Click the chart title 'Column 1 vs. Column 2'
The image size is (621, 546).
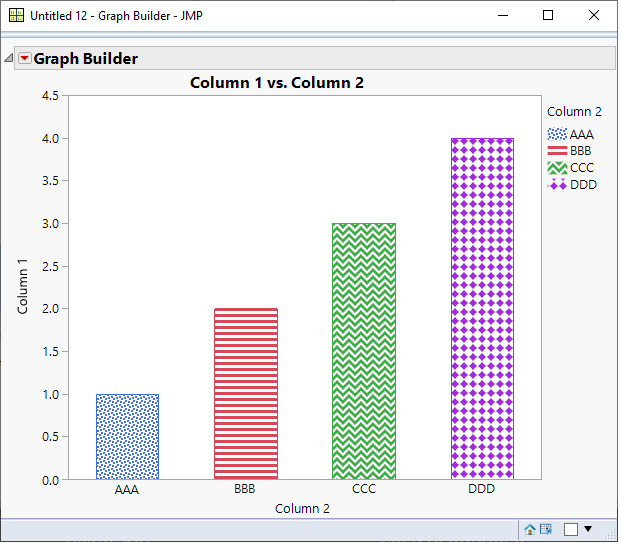coord(277,83)
